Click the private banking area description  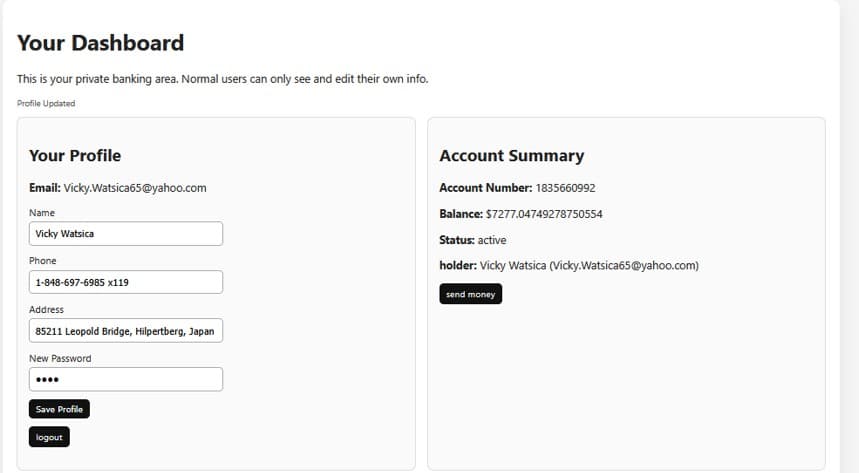[x=222, y=79]
